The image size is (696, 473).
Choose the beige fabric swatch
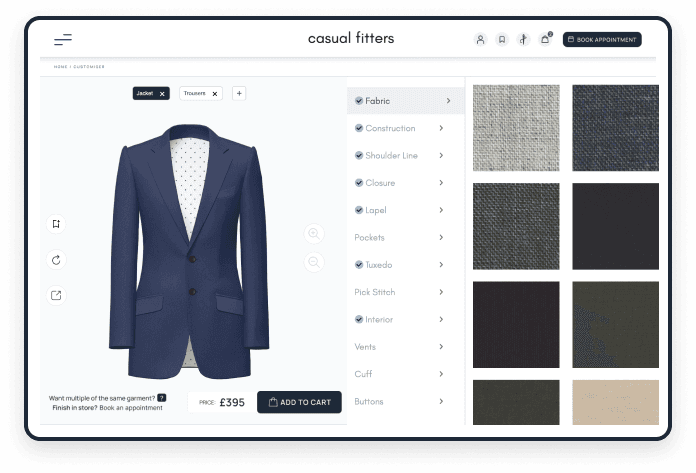click(615, 402)
